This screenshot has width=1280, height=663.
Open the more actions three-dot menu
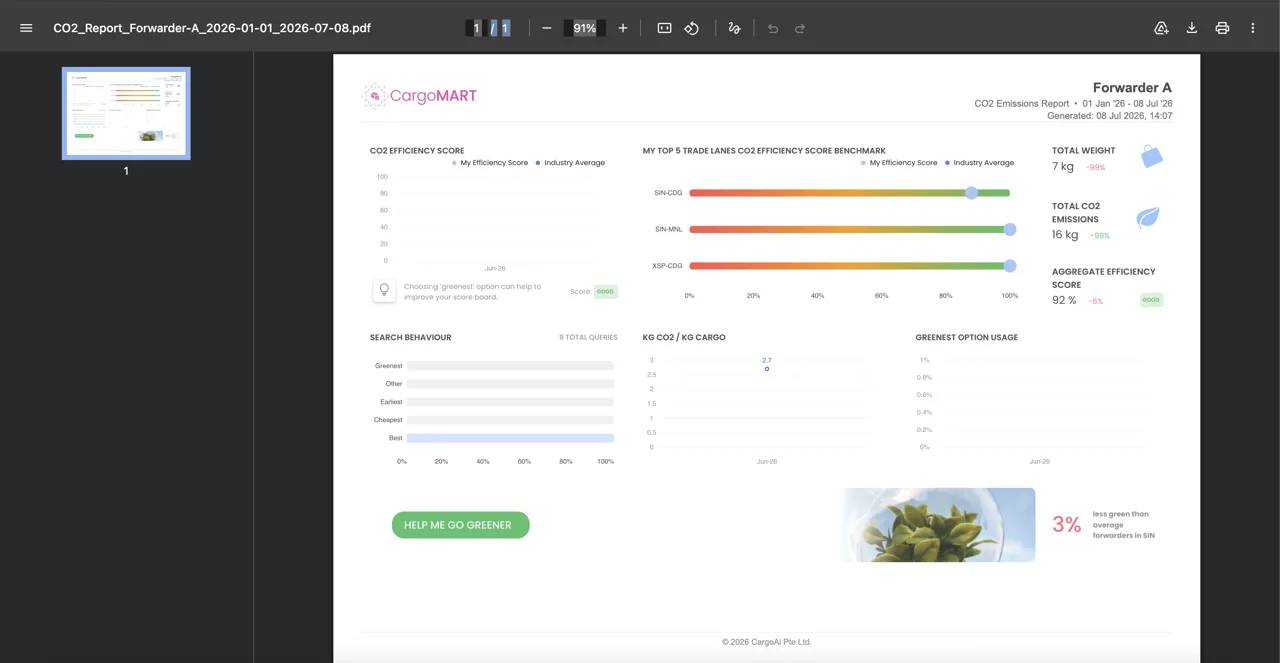coord(1252,28)
